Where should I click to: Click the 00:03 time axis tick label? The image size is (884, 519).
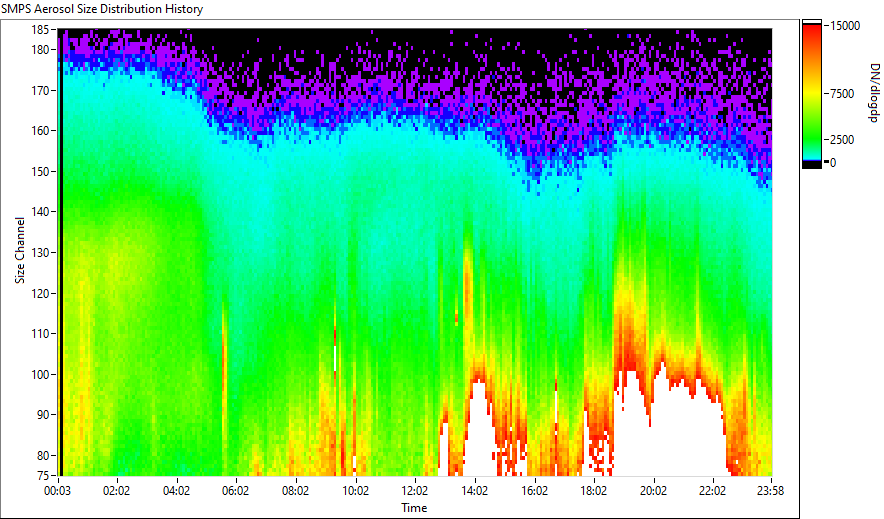click(x=58, y=491)
